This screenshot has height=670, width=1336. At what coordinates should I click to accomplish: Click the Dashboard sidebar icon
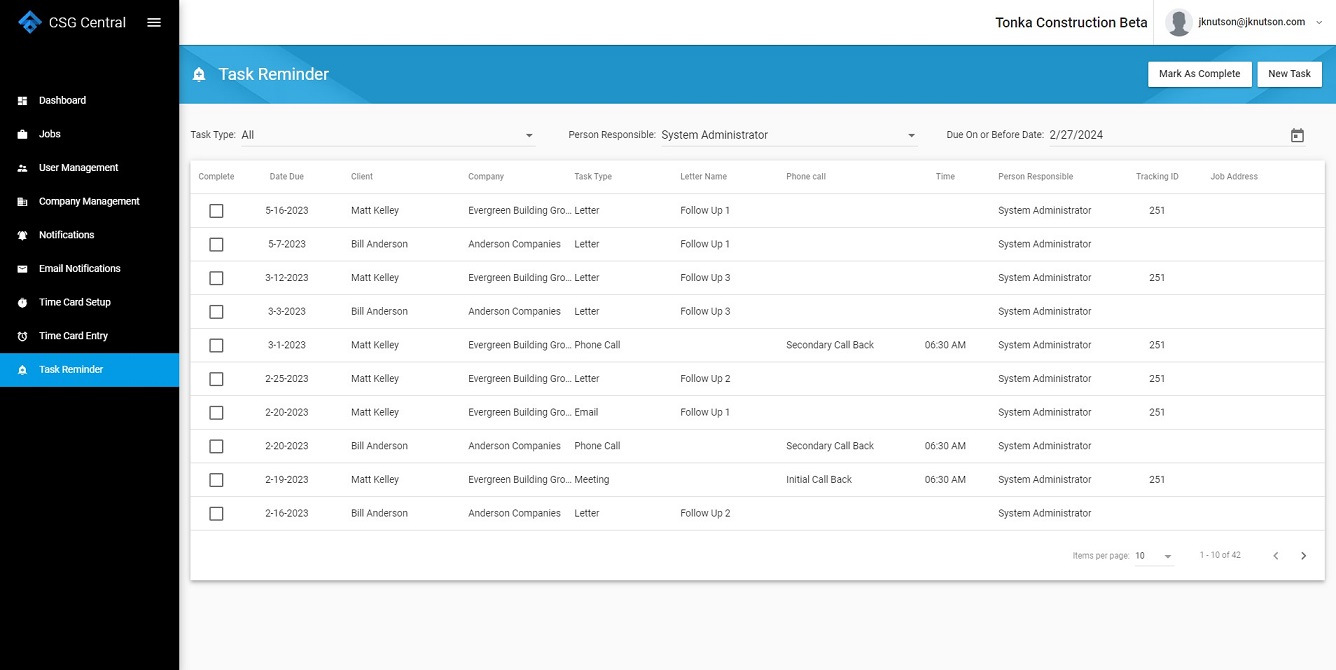click(22, 101)
